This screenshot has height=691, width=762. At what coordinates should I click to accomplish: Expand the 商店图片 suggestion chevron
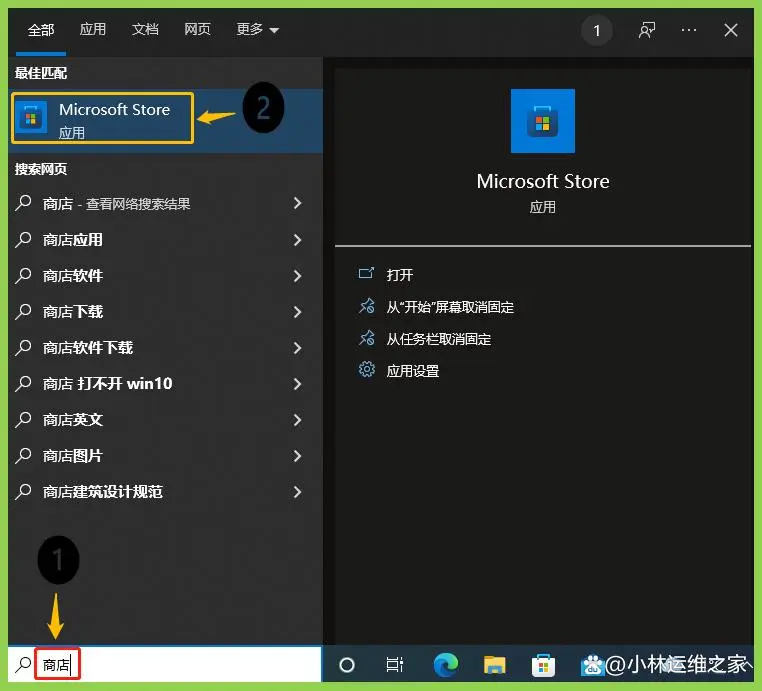[x=297, y=455]
